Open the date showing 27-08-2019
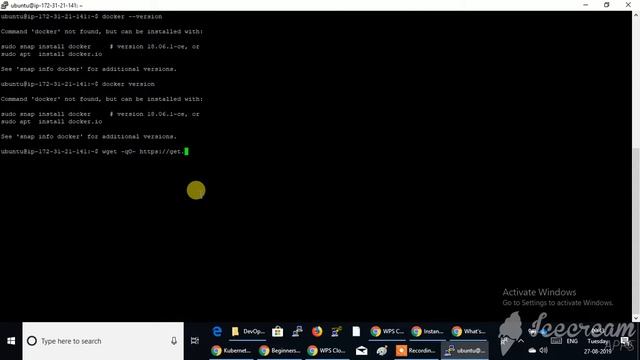The height and width of the screenshot is (360, 640). pos(597,351)
